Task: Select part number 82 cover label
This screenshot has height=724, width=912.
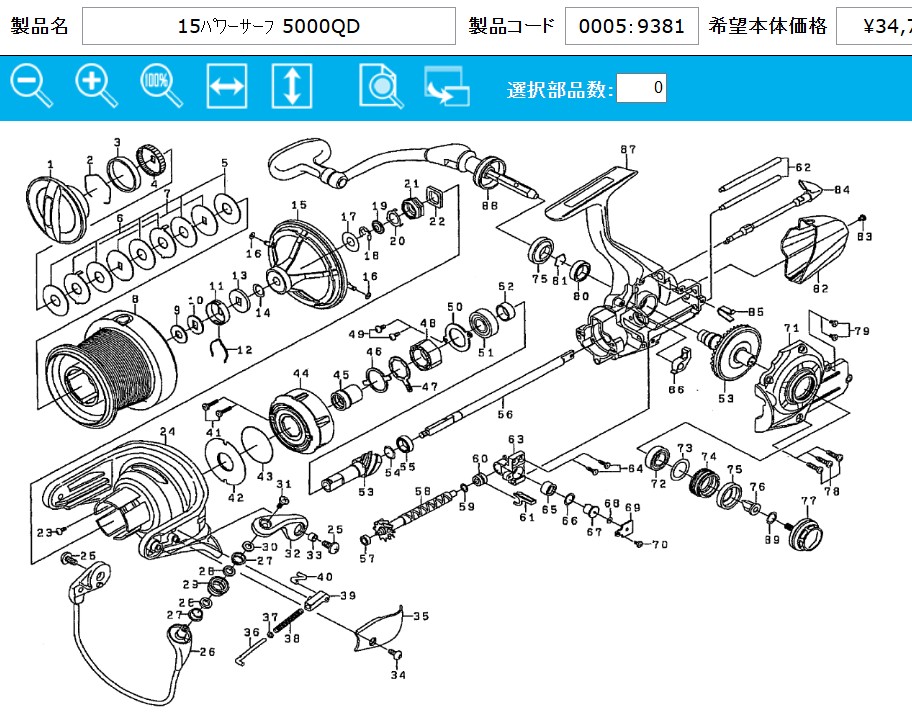Action: (x=821, y=288)
